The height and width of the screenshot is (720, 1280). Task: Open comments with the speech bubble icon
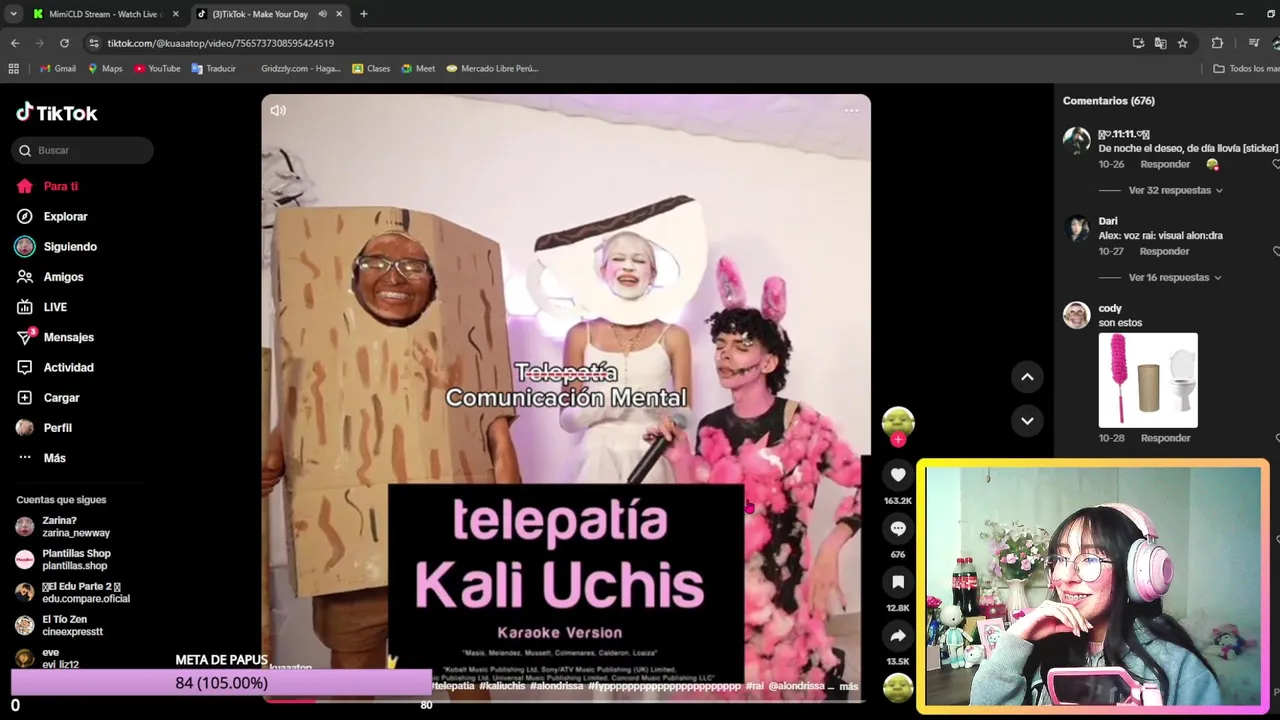tap(898, 529)
